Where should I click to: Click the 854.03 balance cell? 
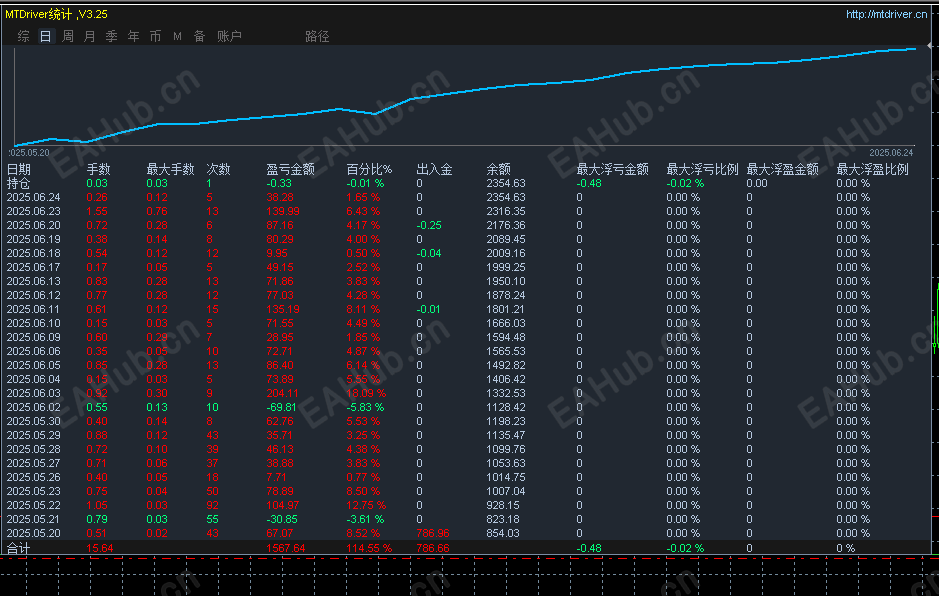pos(502,533)
